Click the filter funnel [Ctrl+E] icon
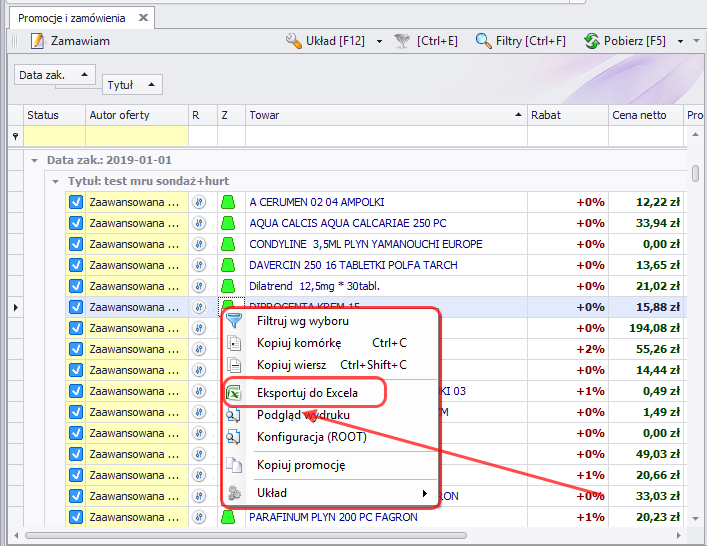Image resolution: width=707 pixels, height=546 pixels. pos(402,41)
